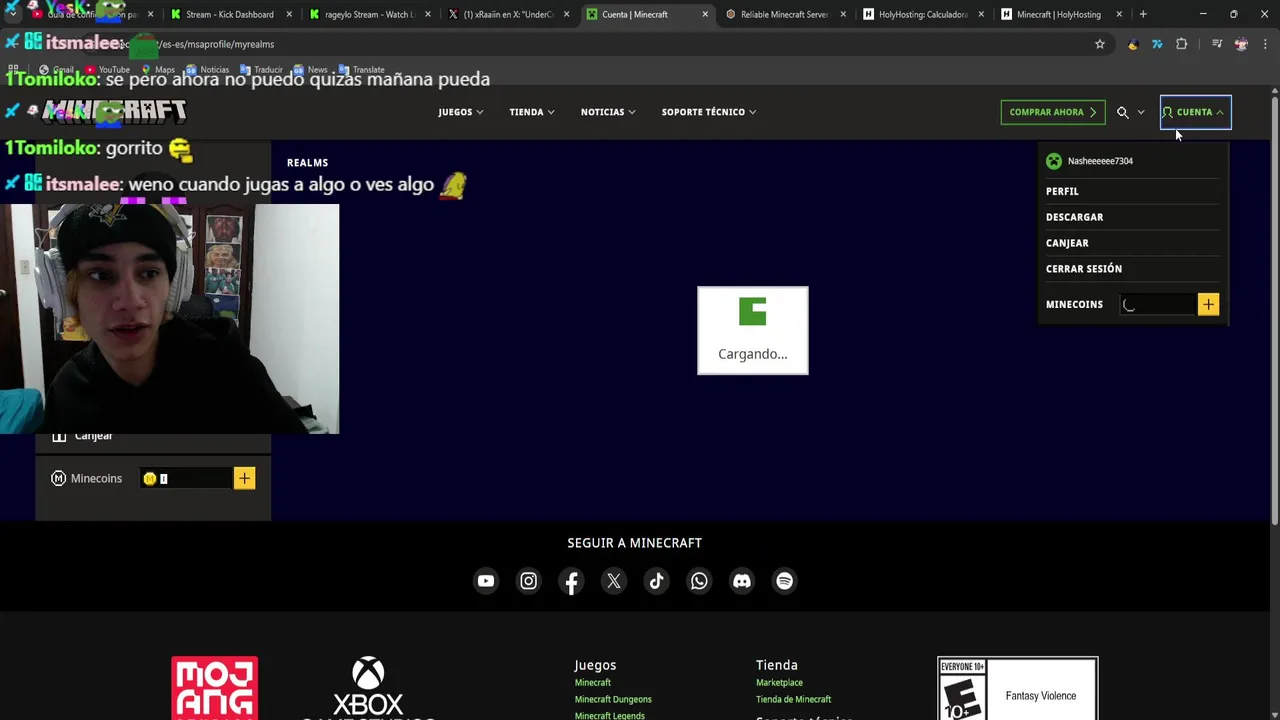Open the Noticias bookmark in bookmarks bar

207,70
